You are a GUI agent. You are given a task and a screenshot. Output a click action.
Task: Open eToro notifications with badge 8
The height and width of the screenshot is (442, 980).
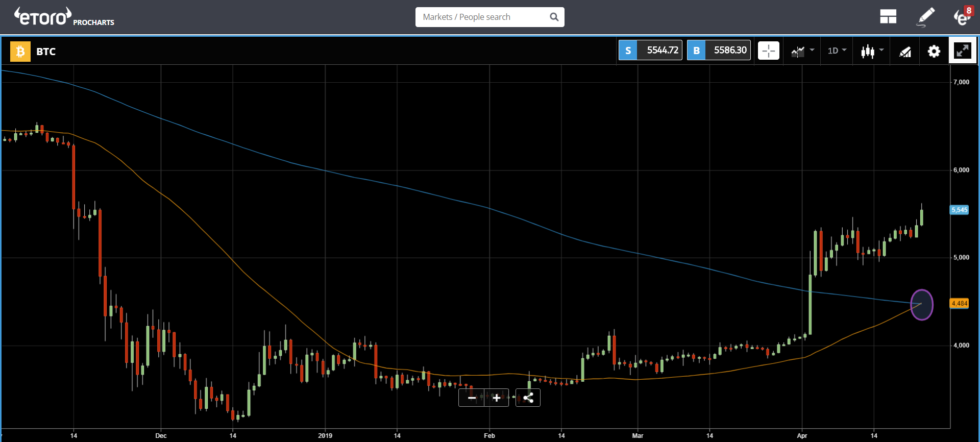tap(962, 16)
